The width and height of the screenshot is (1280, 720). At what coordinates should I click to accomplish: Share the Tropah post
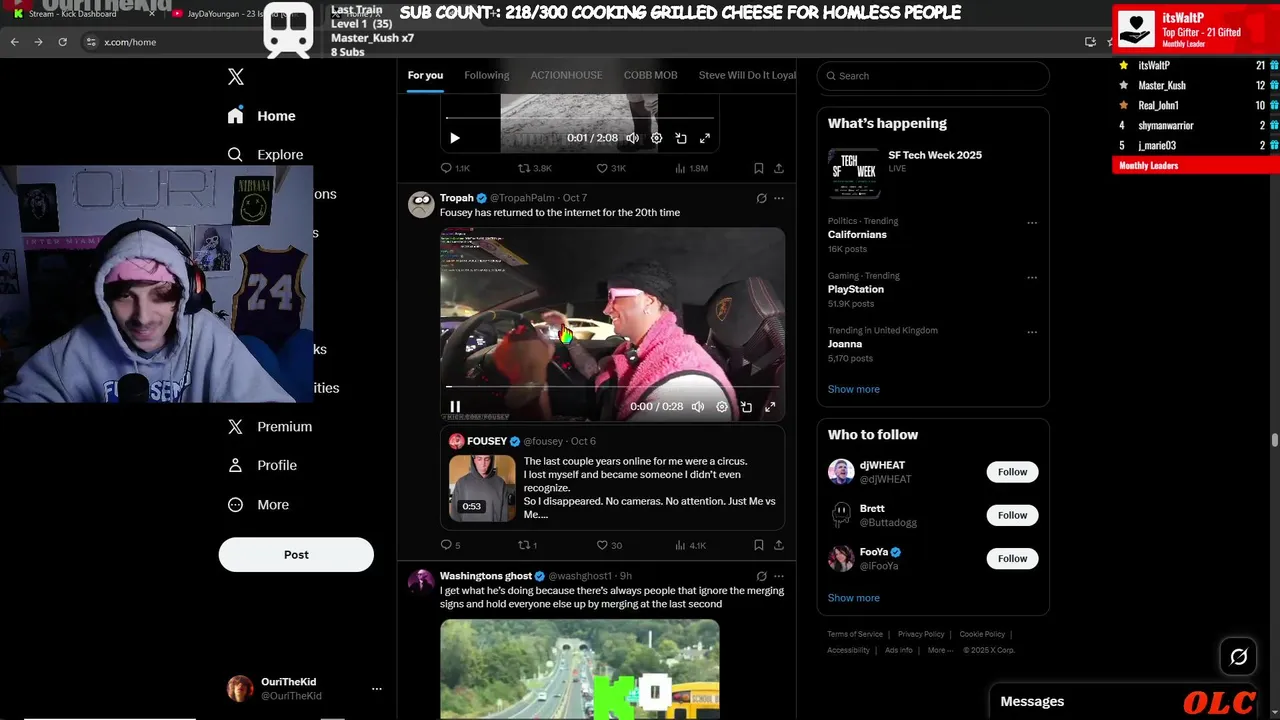pos(779,545)
